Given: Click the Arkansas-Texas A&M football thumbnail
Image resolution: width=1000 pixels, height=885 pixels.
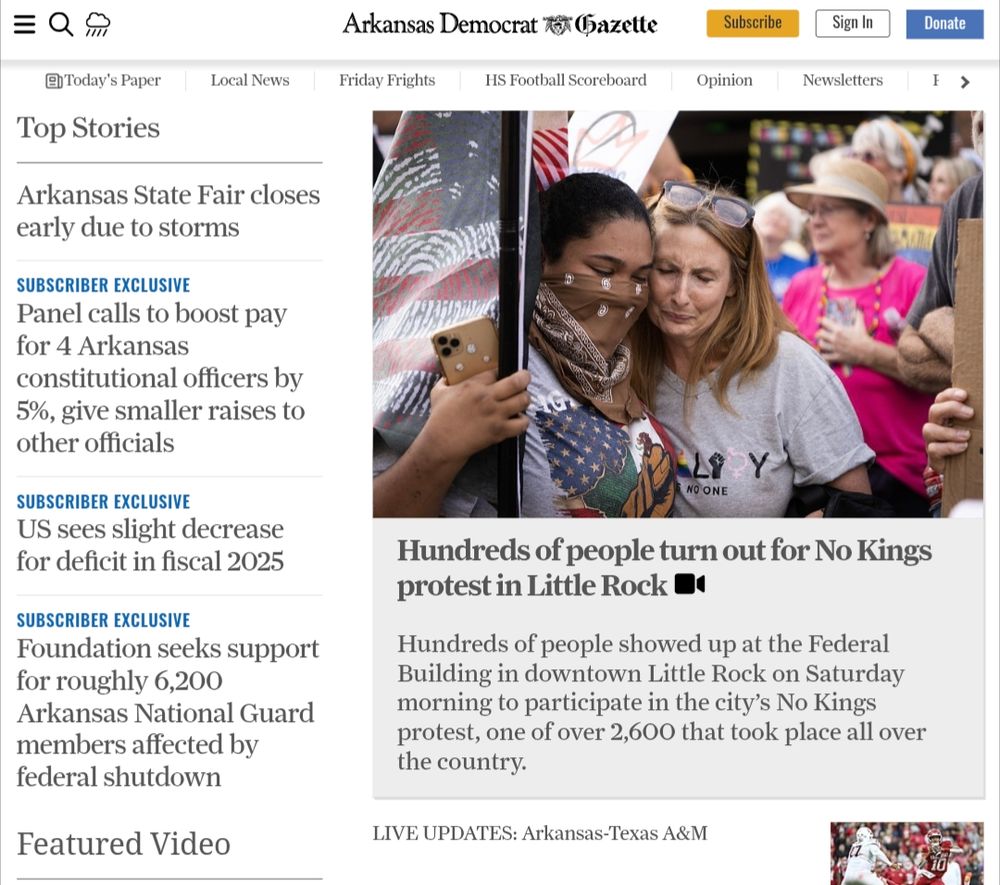Looking at the screenshot, I should coord(907,853).
